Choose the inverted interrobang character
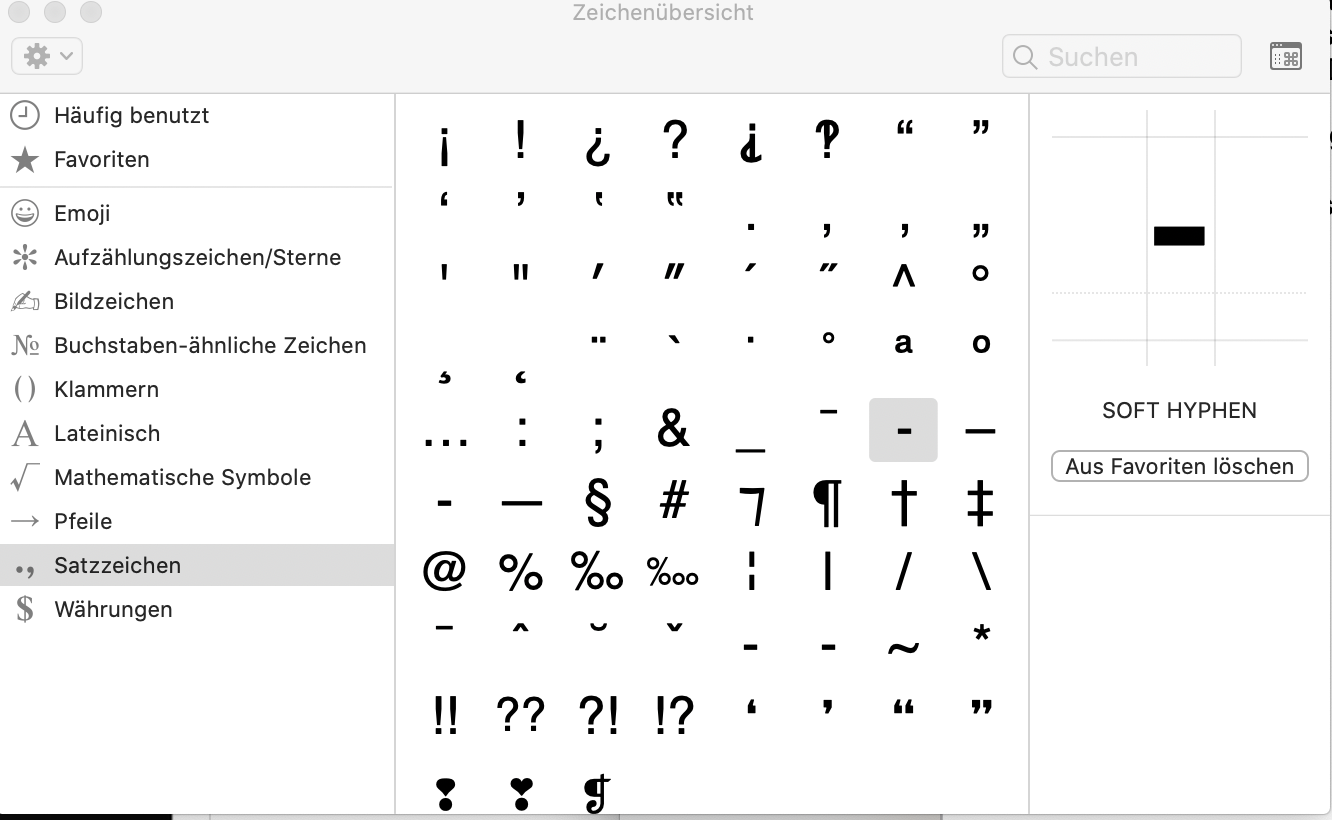The image size is (1332, 820). [x=751, y=144]
